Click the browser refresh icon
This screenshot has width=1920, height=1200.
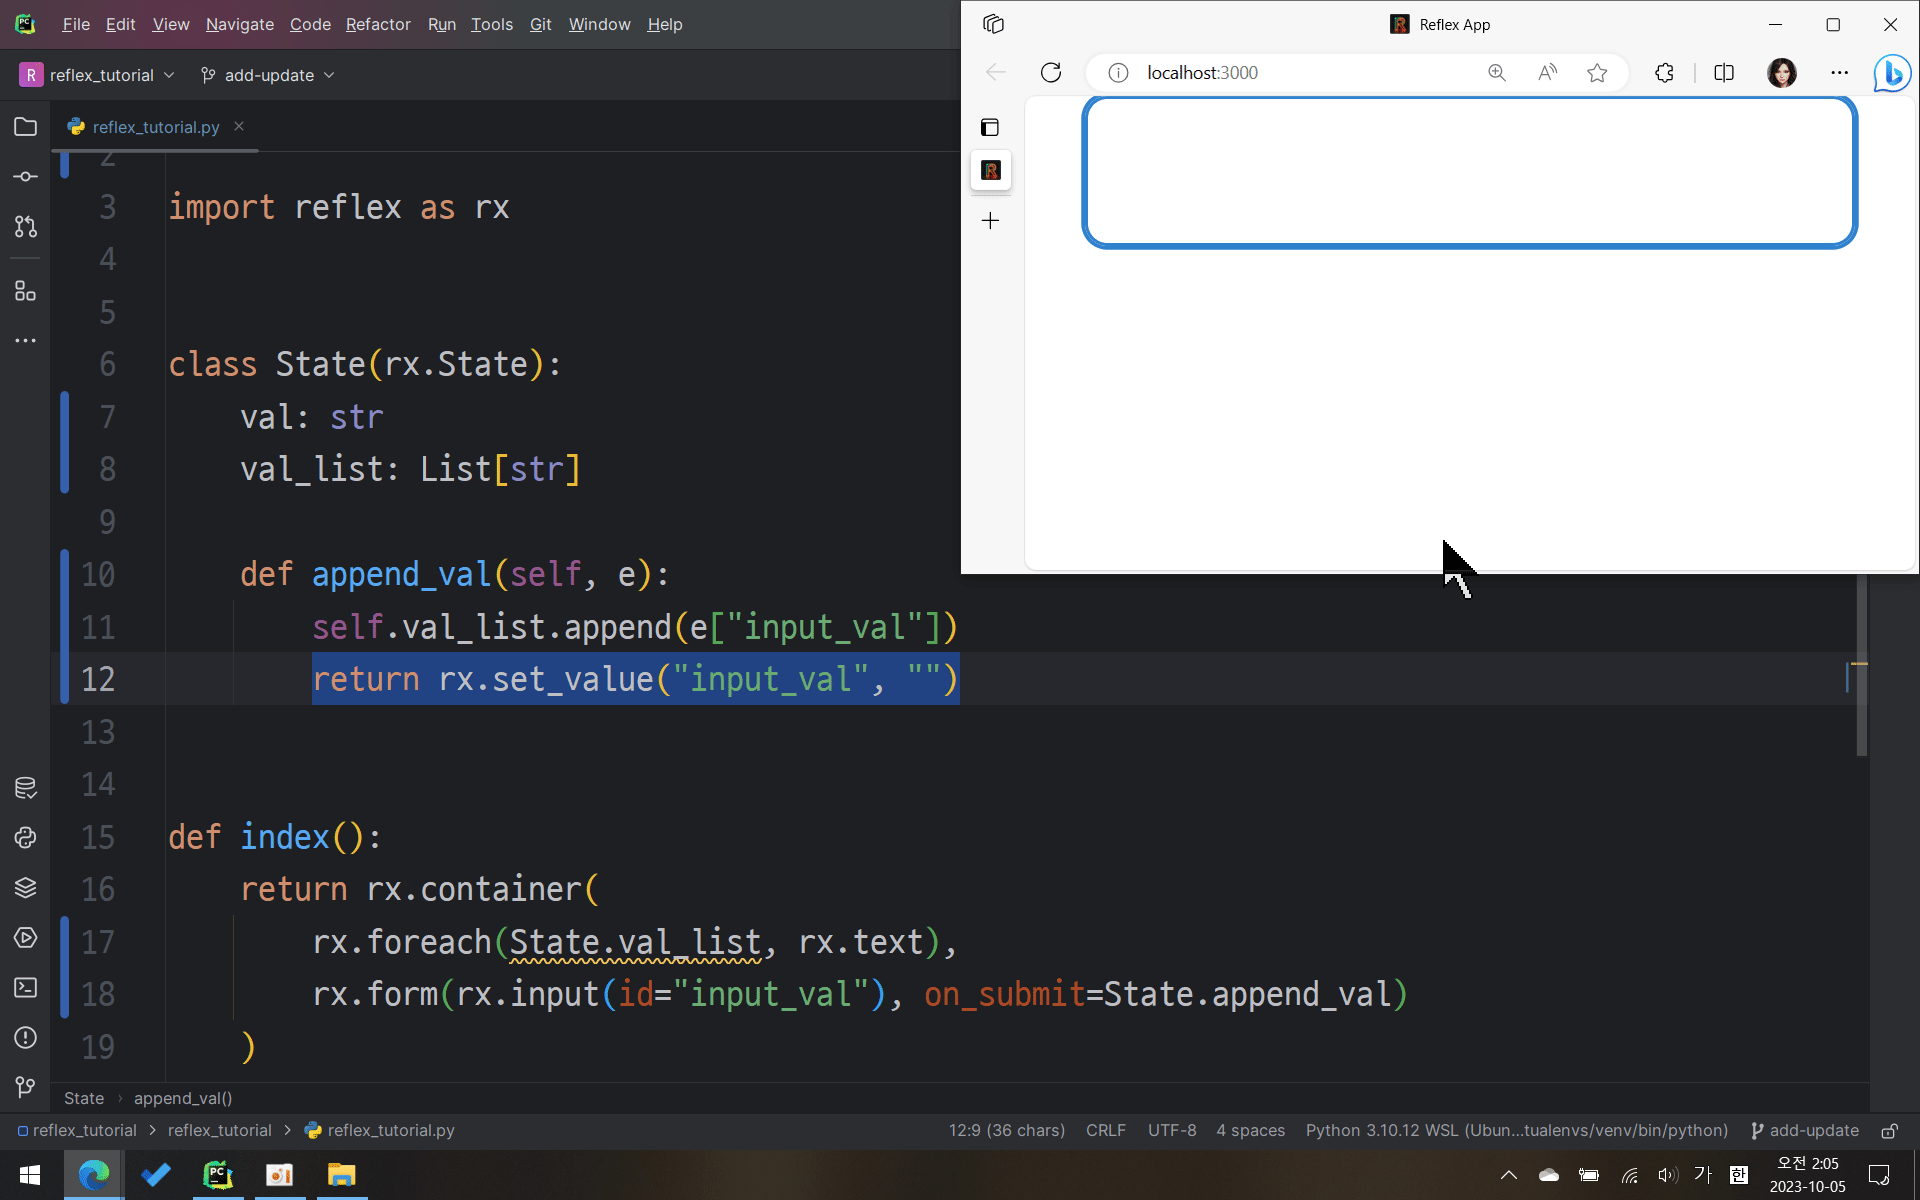(1051, 73)
